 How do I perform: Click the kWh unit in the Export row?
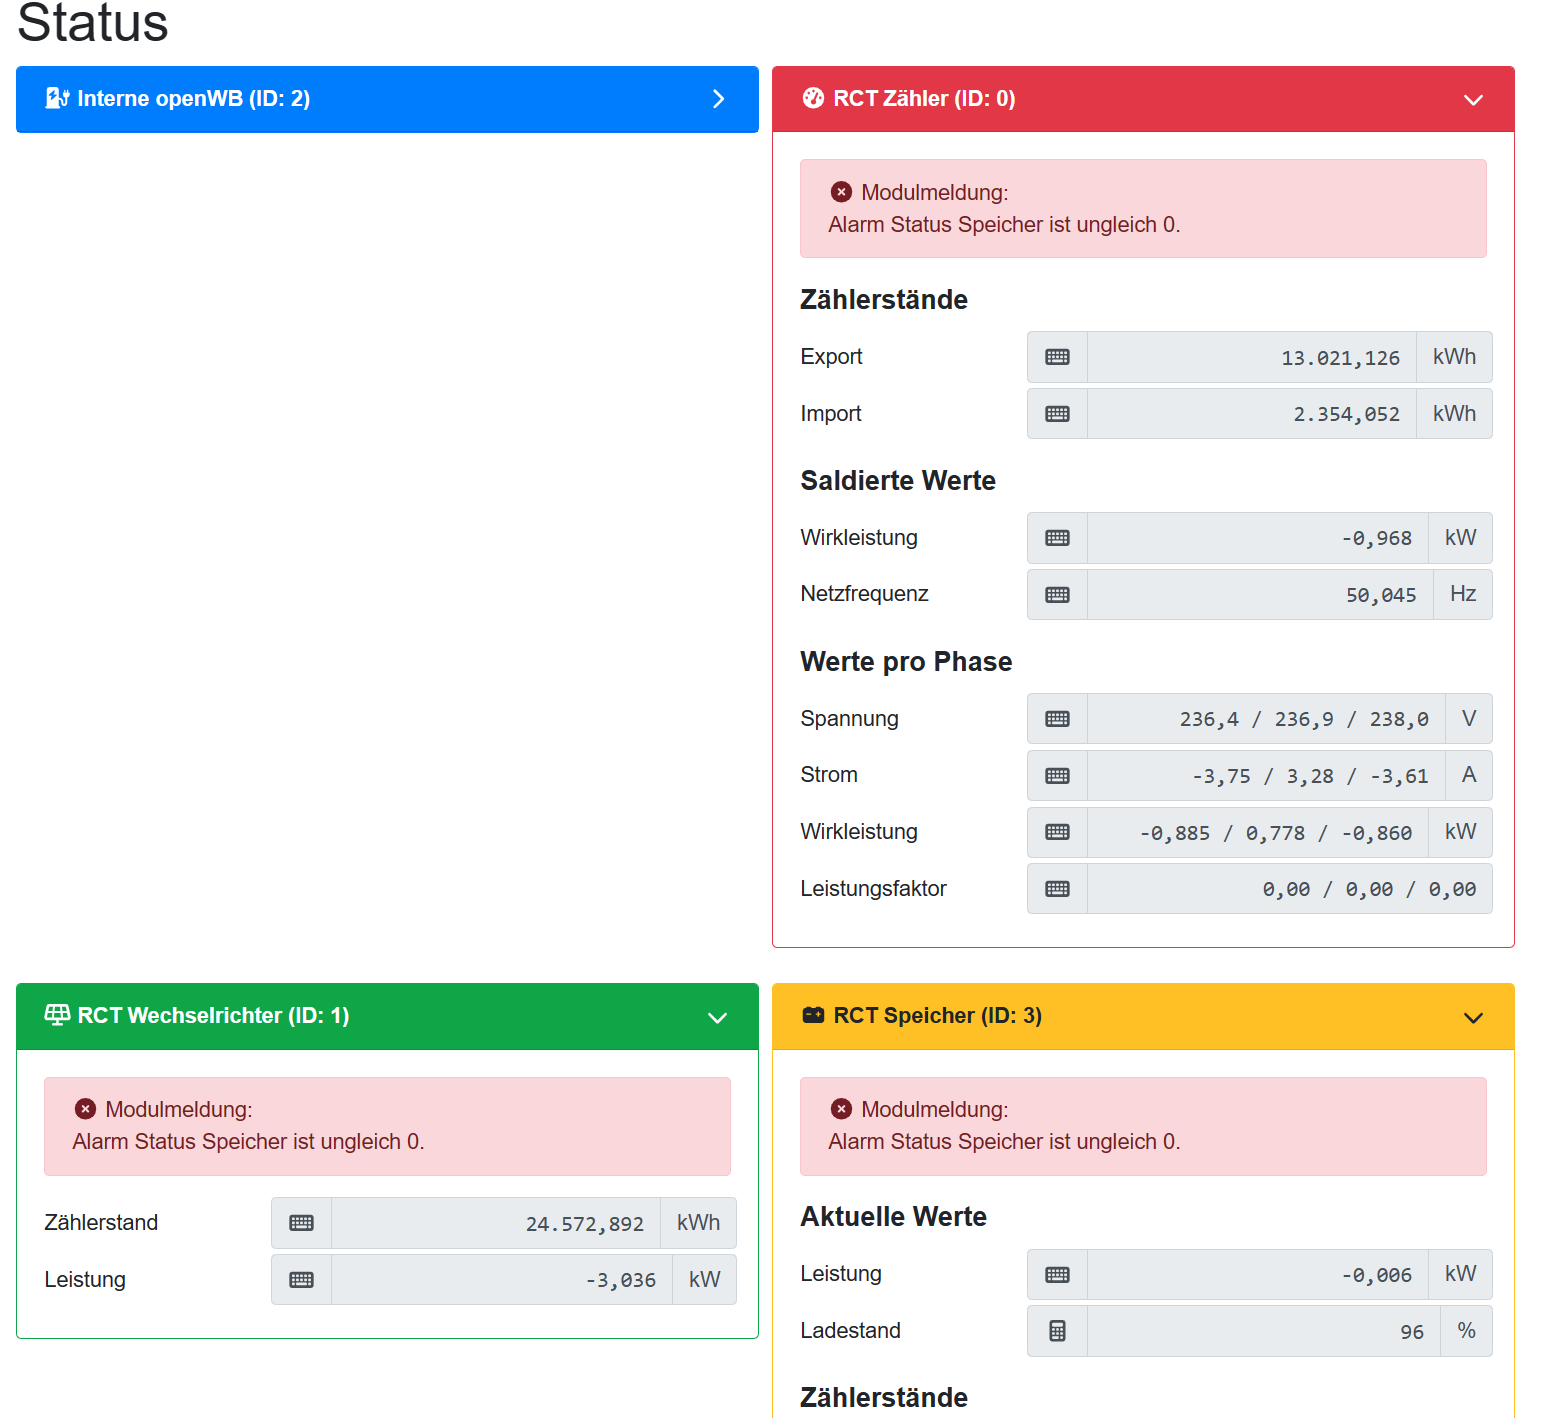tap(1454, 357)
